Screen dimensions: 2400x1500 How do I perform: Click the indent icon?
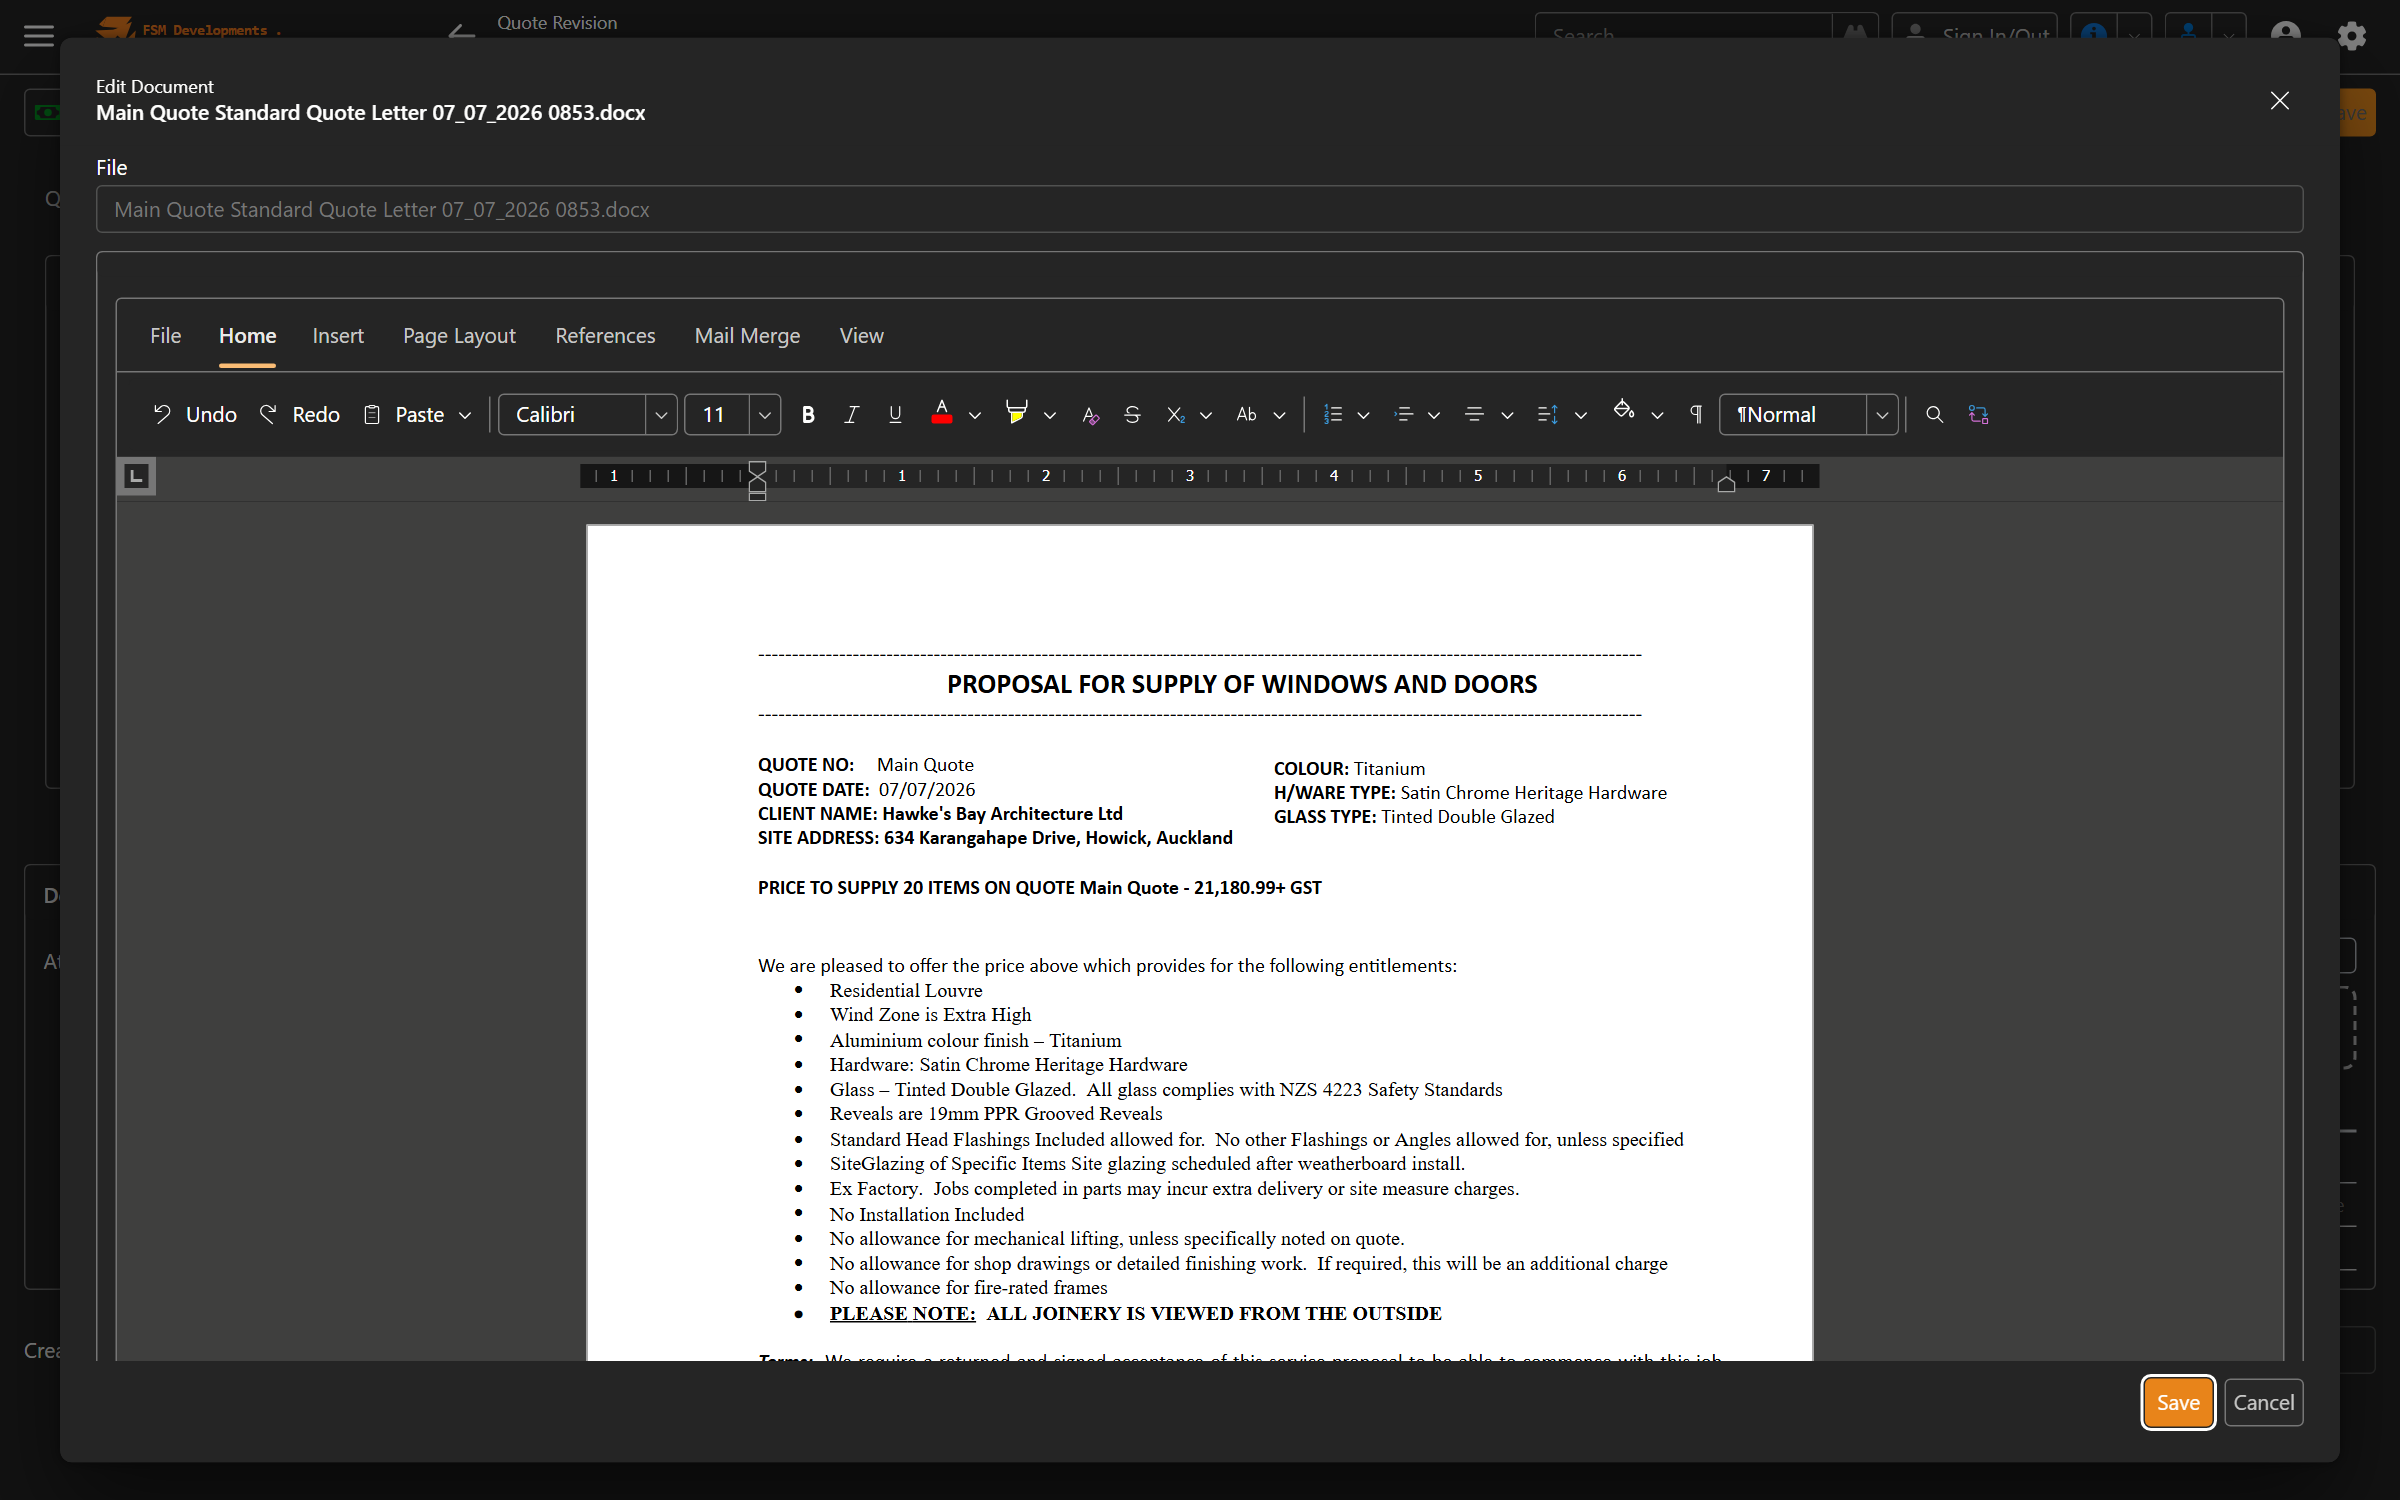pyautogui.click(x=1404, y=414)
